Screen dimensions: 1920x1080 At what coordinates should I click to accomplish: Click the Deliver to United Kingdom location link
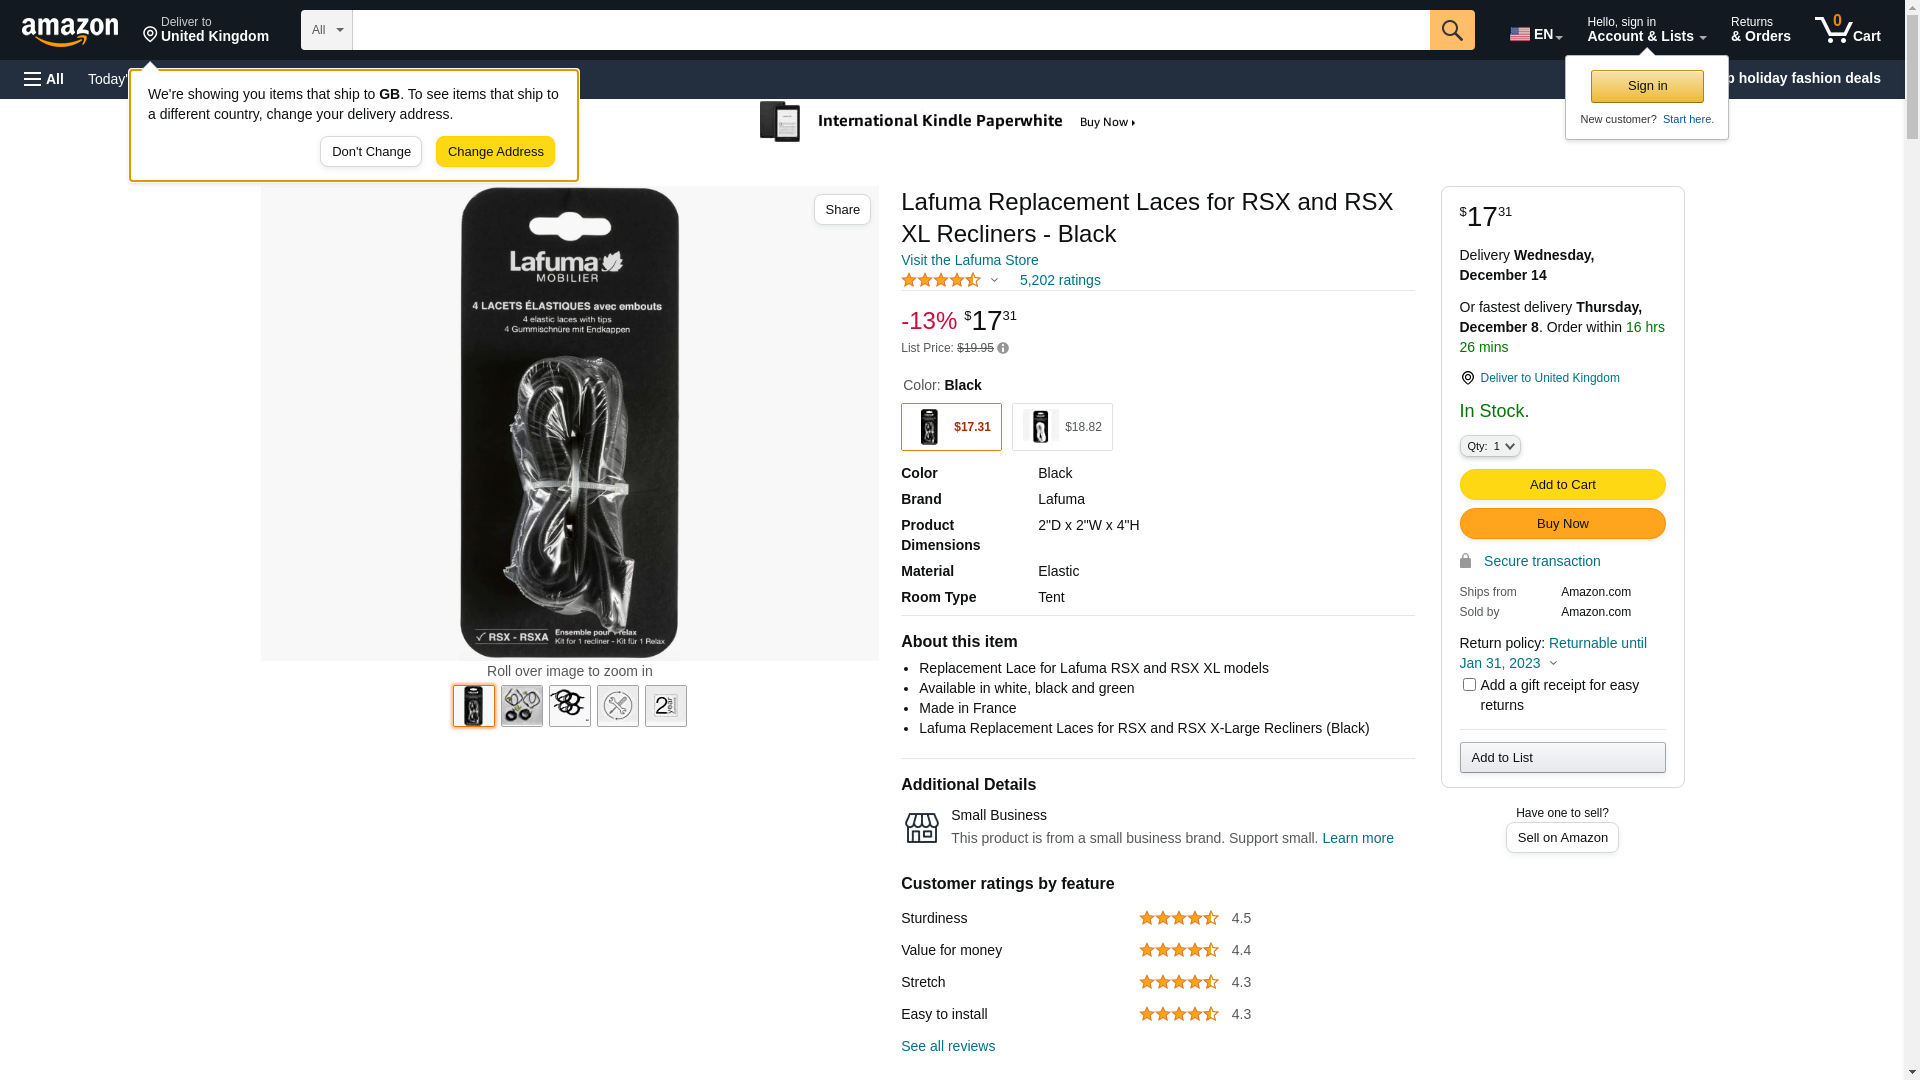[x=1549, y=378]
